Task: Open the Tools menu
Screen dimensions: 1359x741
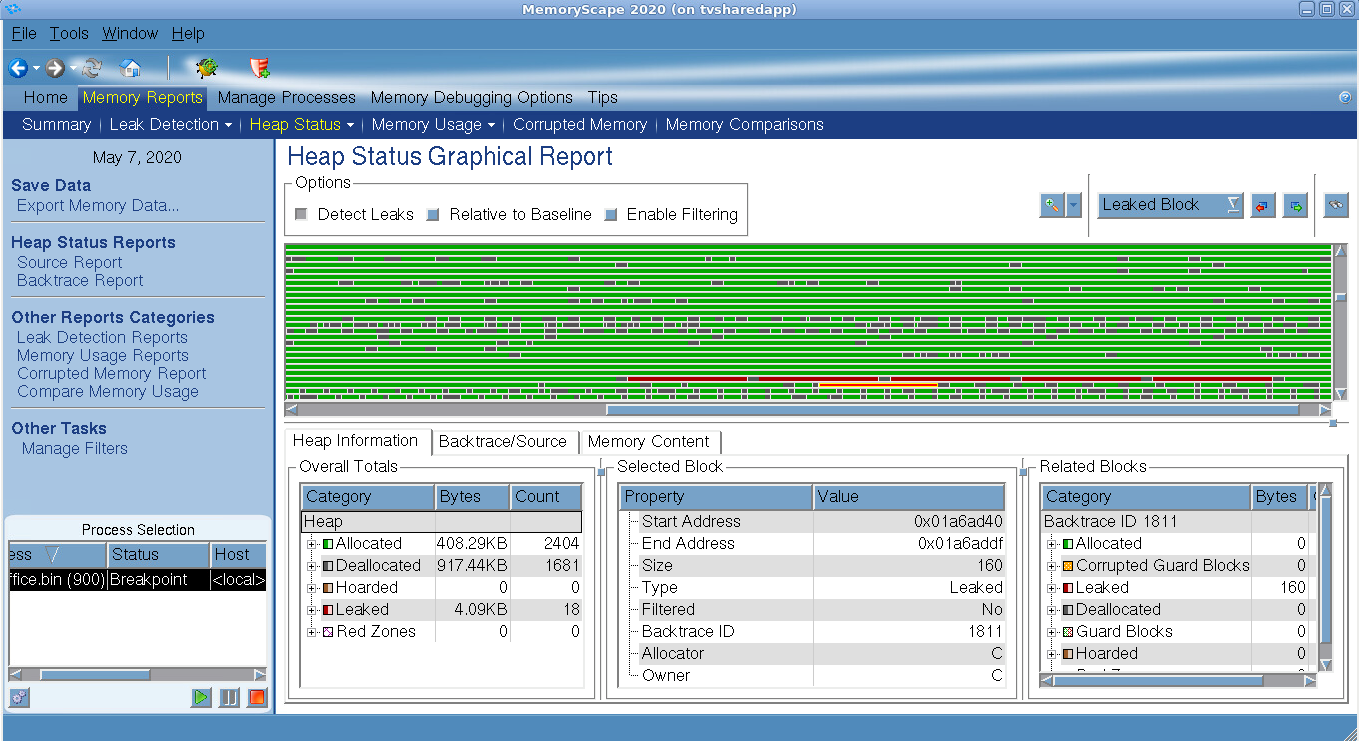Action: (x=69, y=34)
